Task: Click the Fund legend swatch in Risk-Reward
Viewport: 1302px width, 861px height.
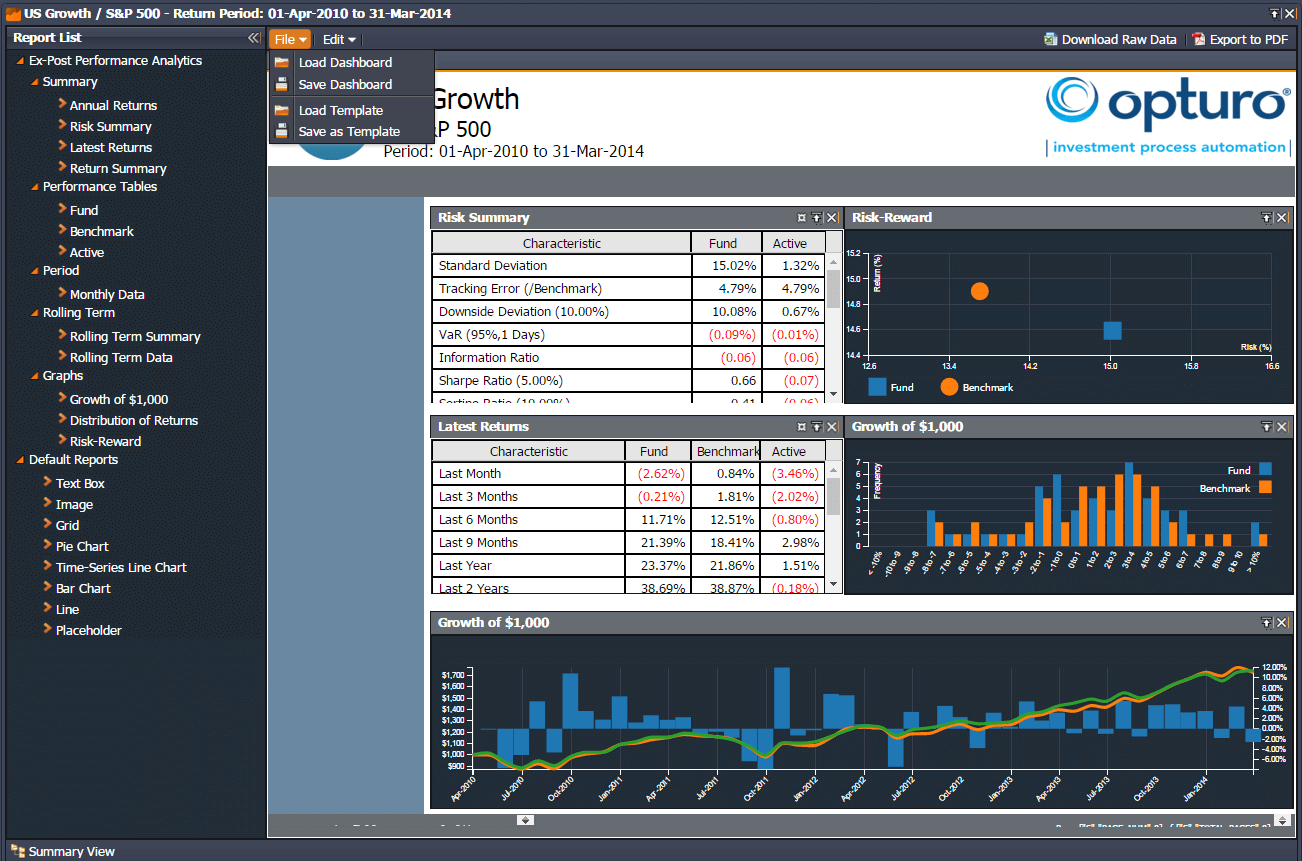Action: (x=877, y=387)
